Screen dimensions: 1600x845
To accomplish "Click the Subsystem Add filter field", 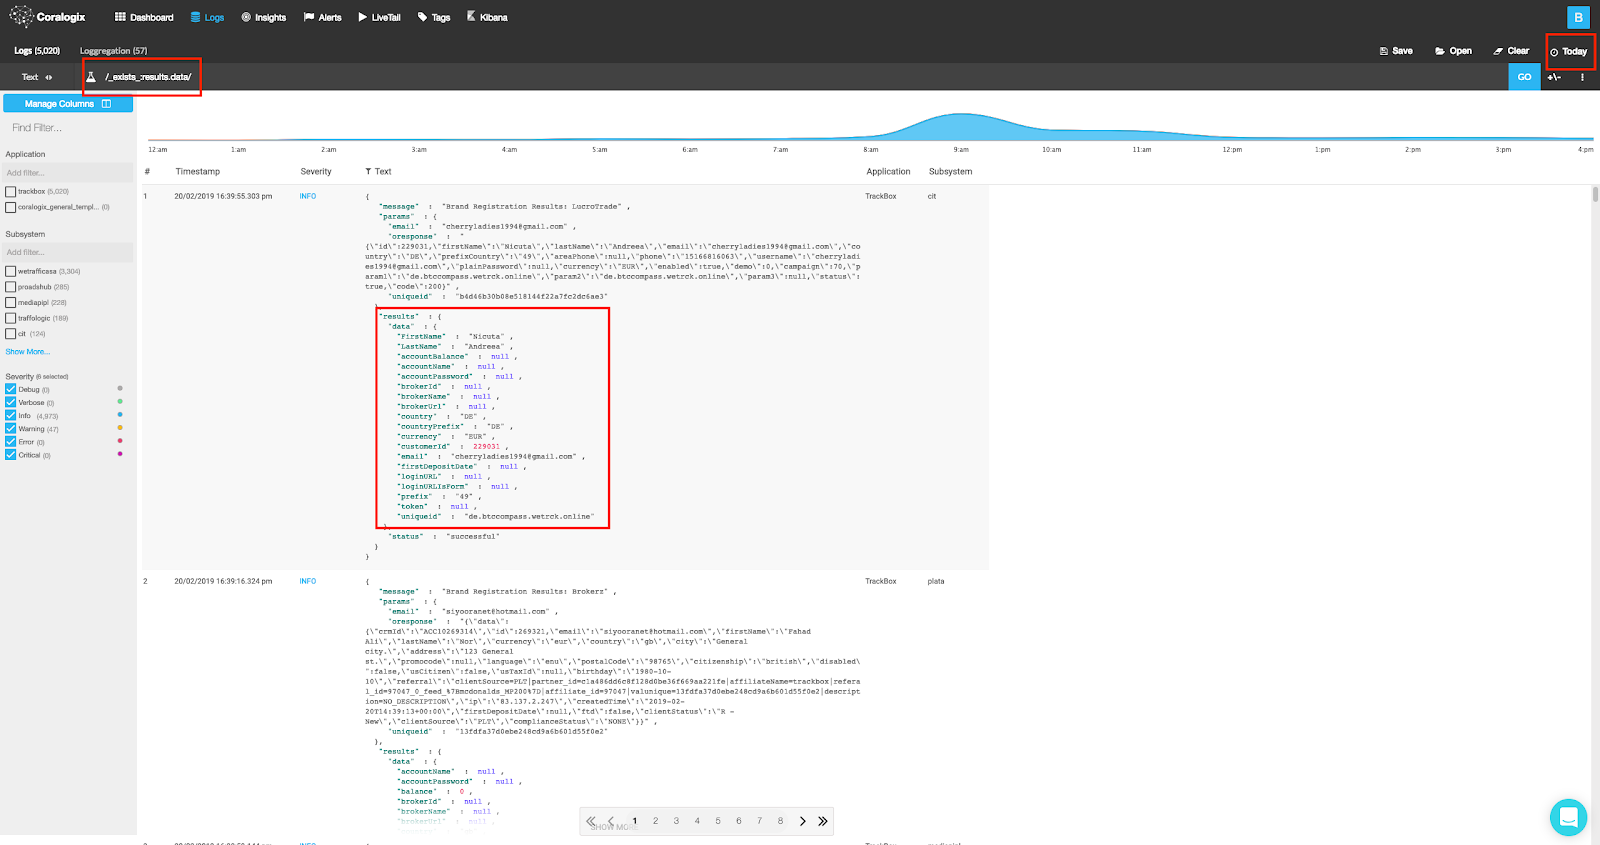I will click(68, 252).
